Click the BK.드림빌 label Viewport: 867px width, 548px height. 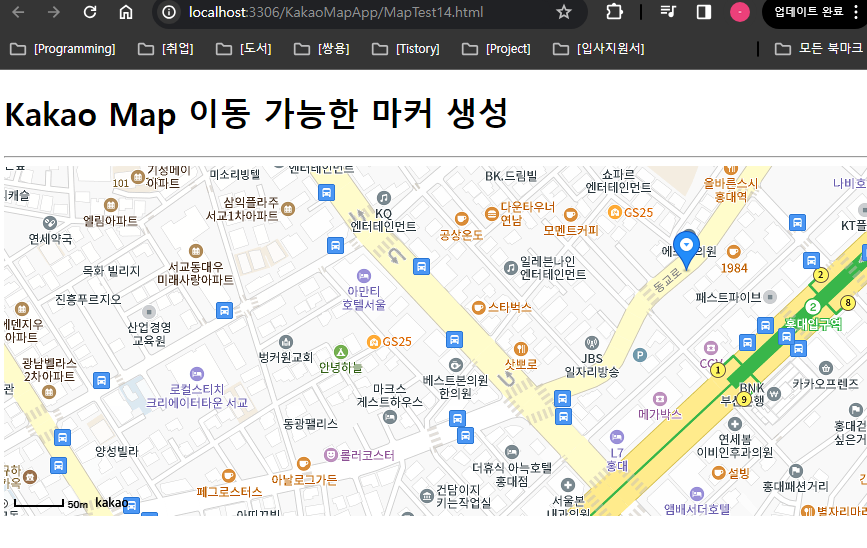pyautogui.click(x=511, y=176)
